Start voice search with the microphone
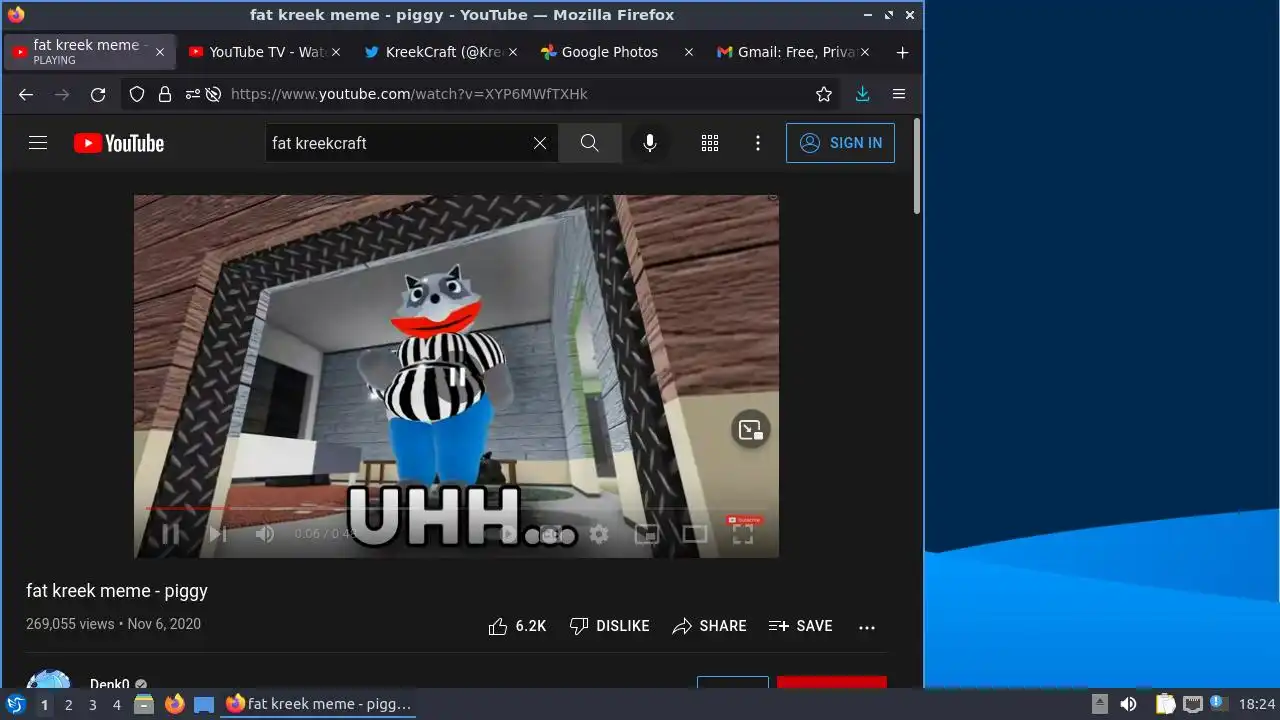 click(650, 143)
